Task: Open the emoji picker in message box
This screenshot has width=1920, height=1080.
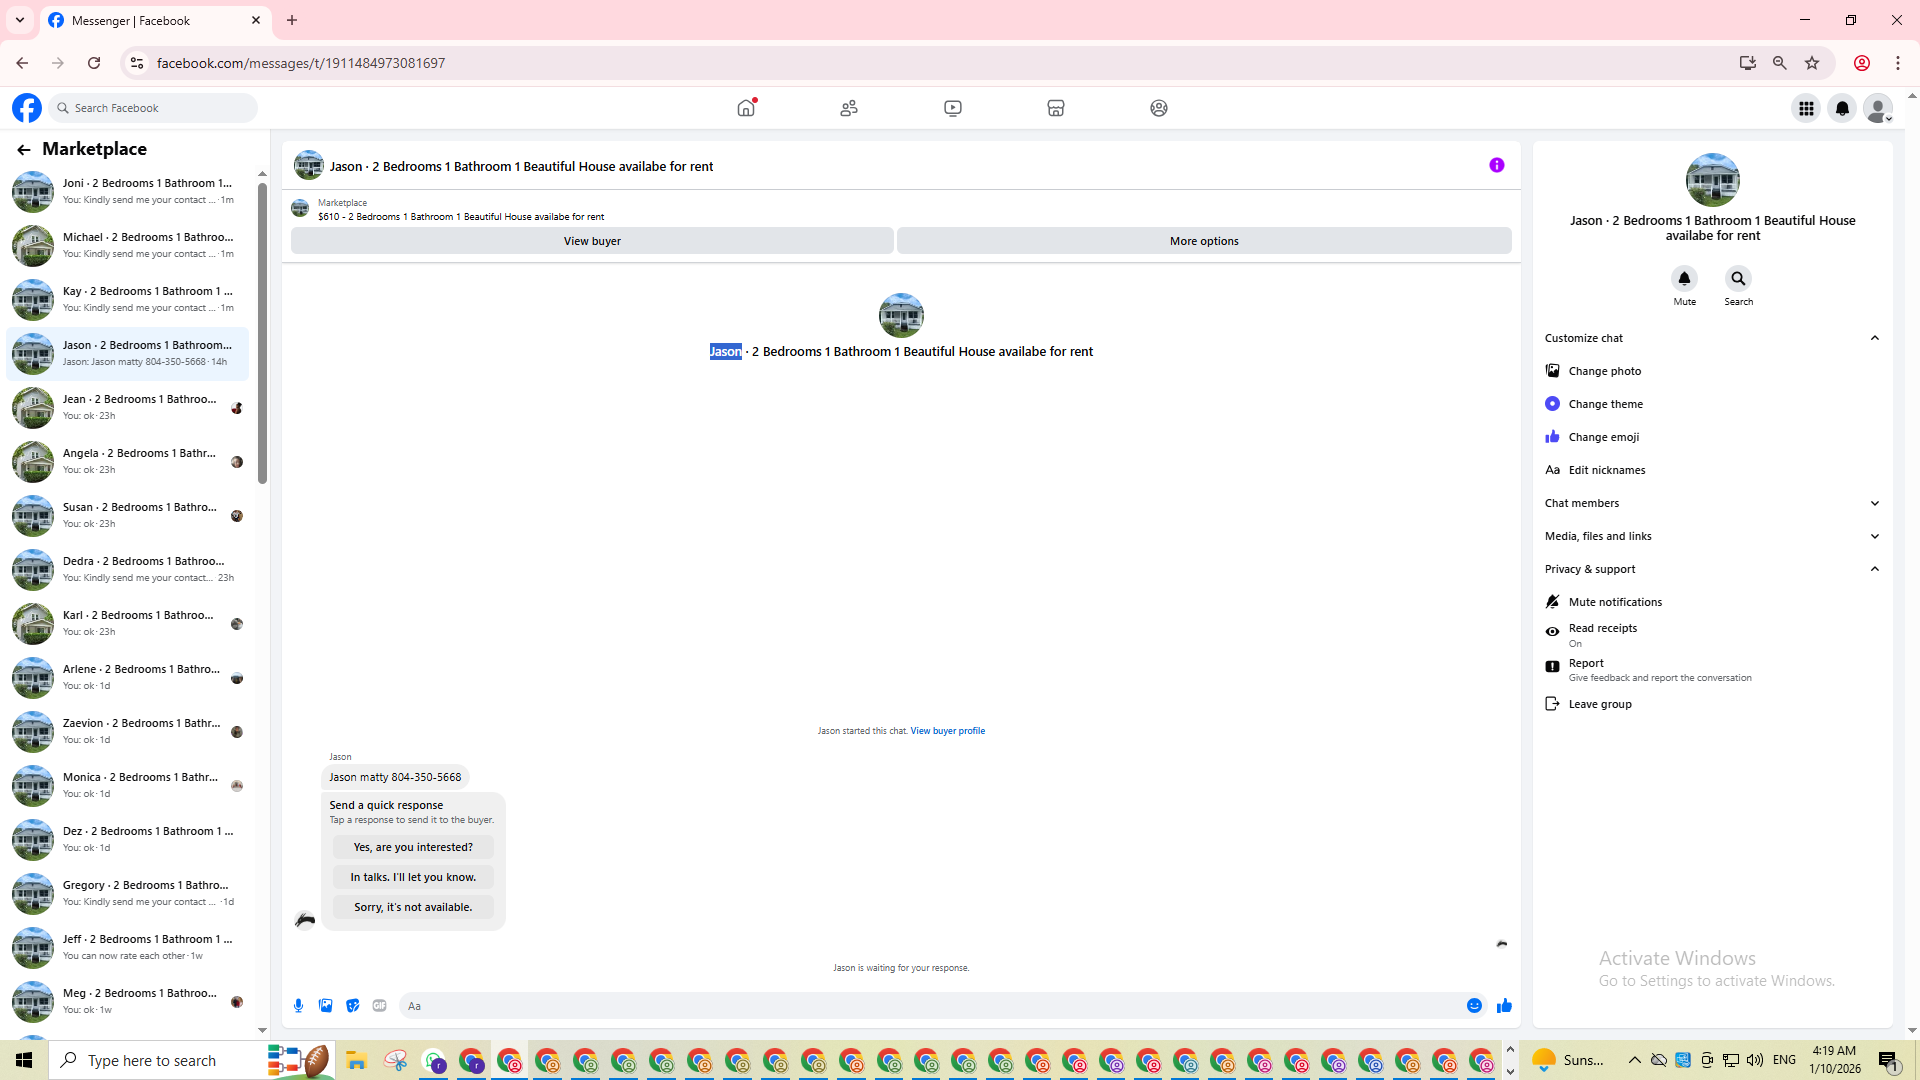Action: [x=1474, y=1006]
